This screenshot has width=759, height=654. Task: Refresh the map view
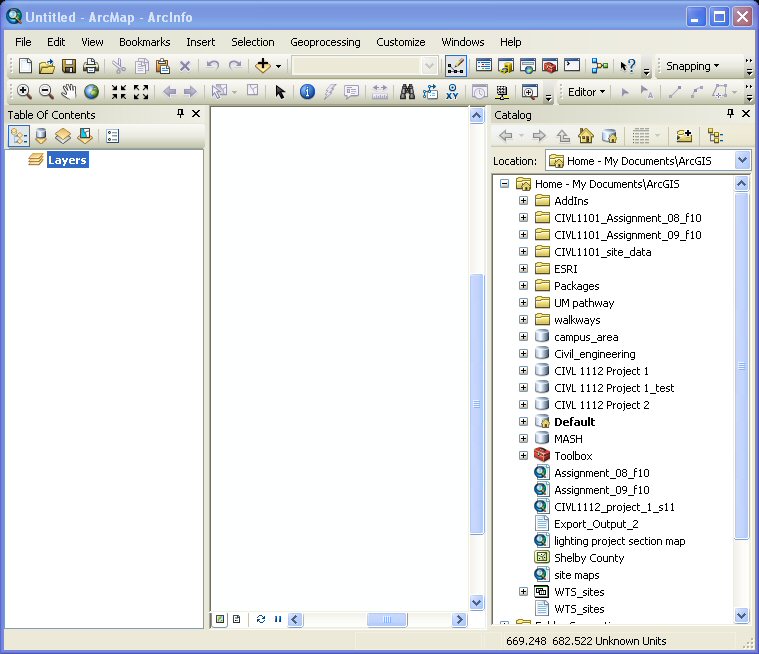coord(261,619)
